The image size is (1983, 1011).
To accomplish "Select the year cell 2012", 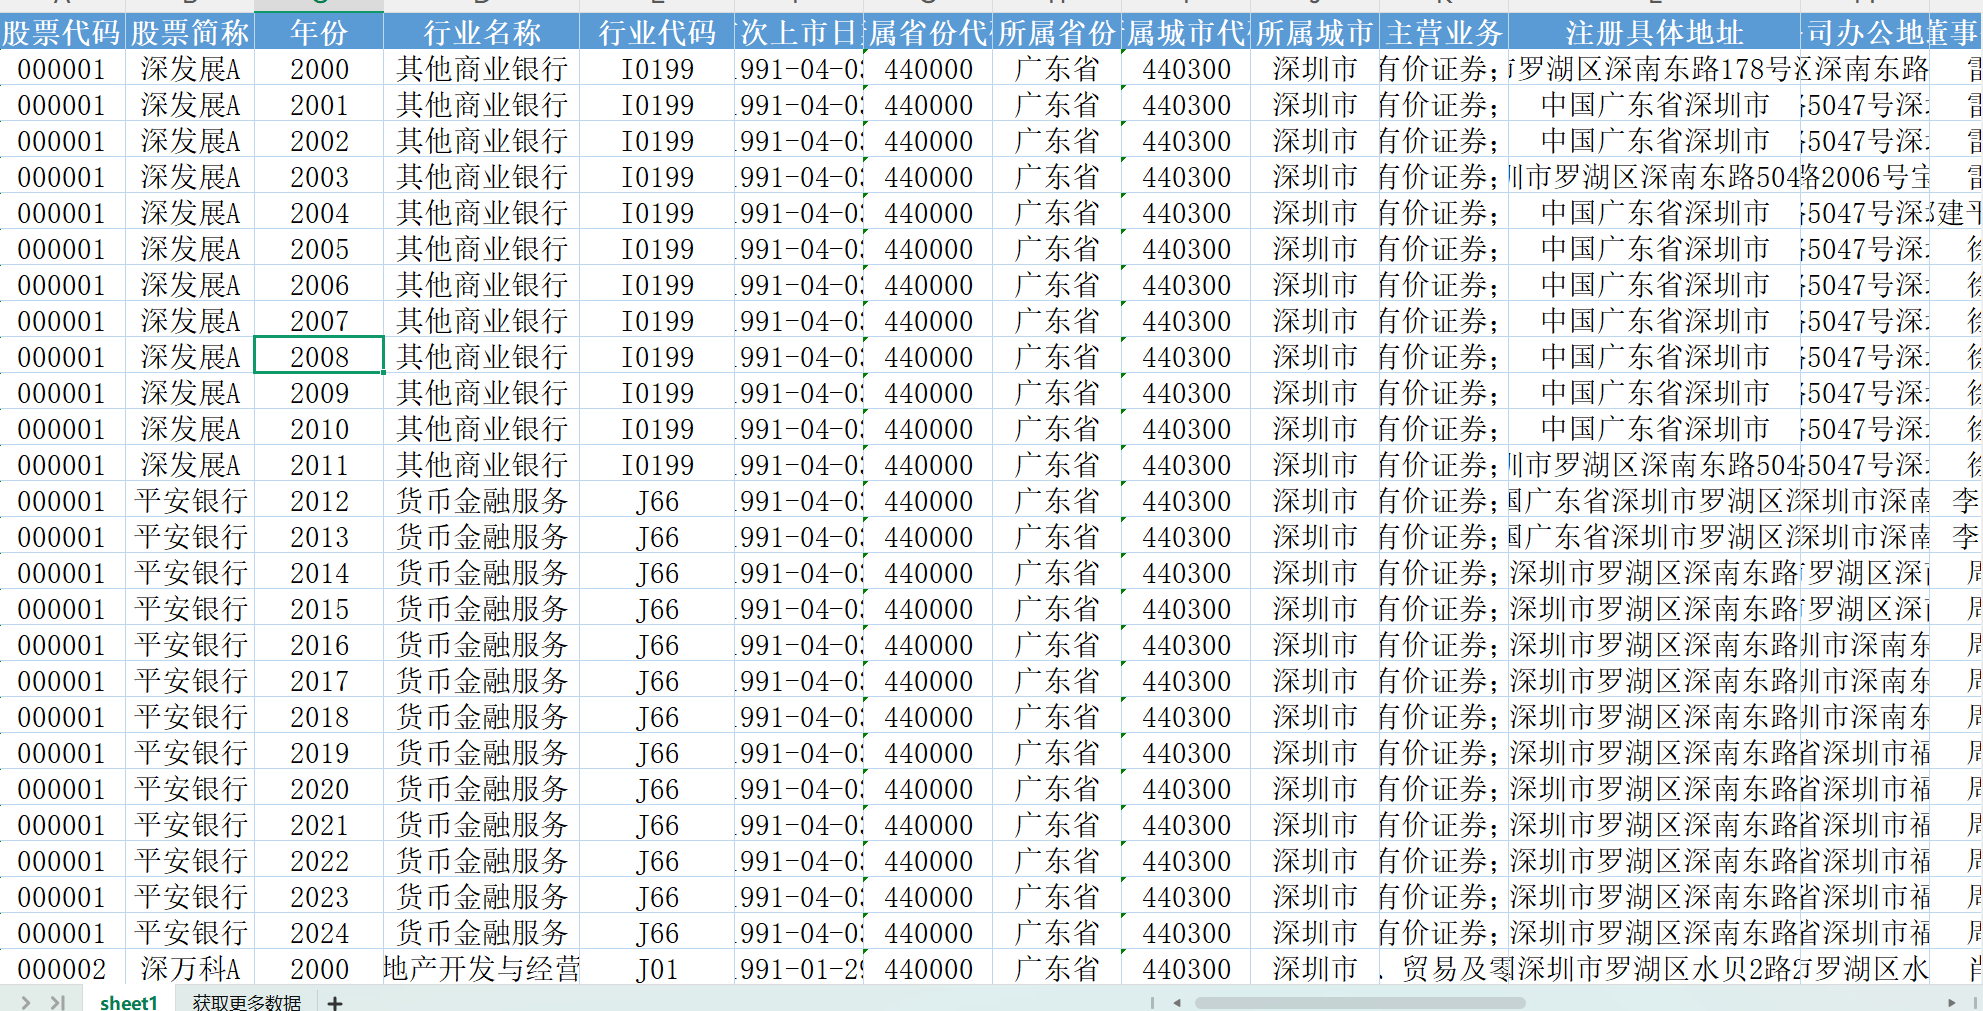I will coord(319,501).
